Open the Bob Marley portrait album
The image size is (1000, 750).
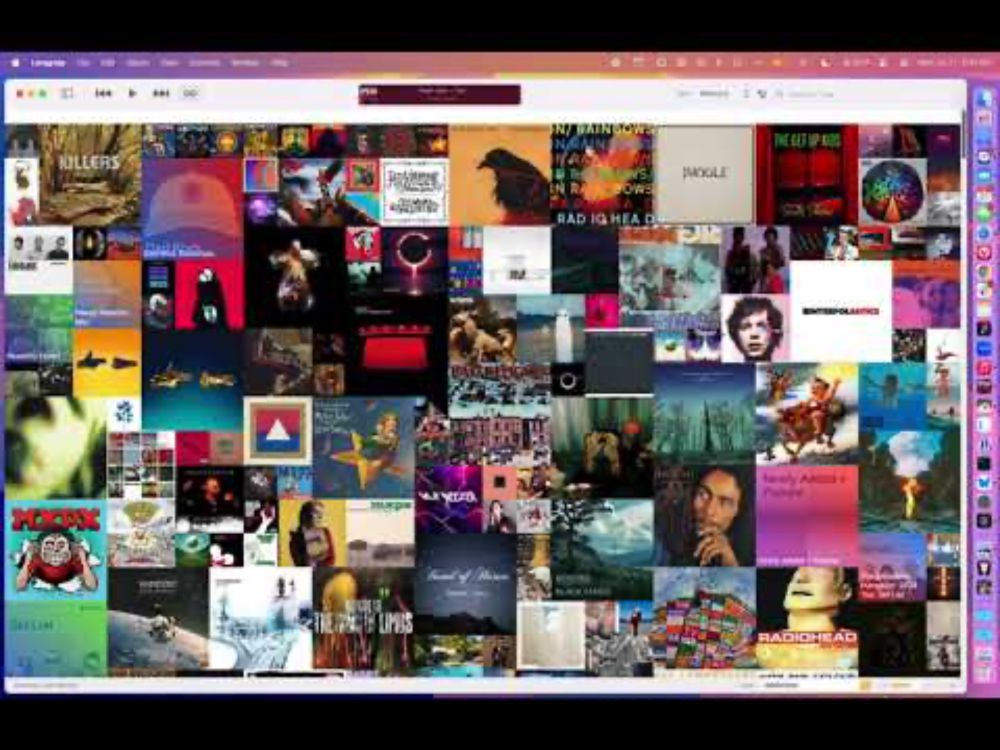704,515
